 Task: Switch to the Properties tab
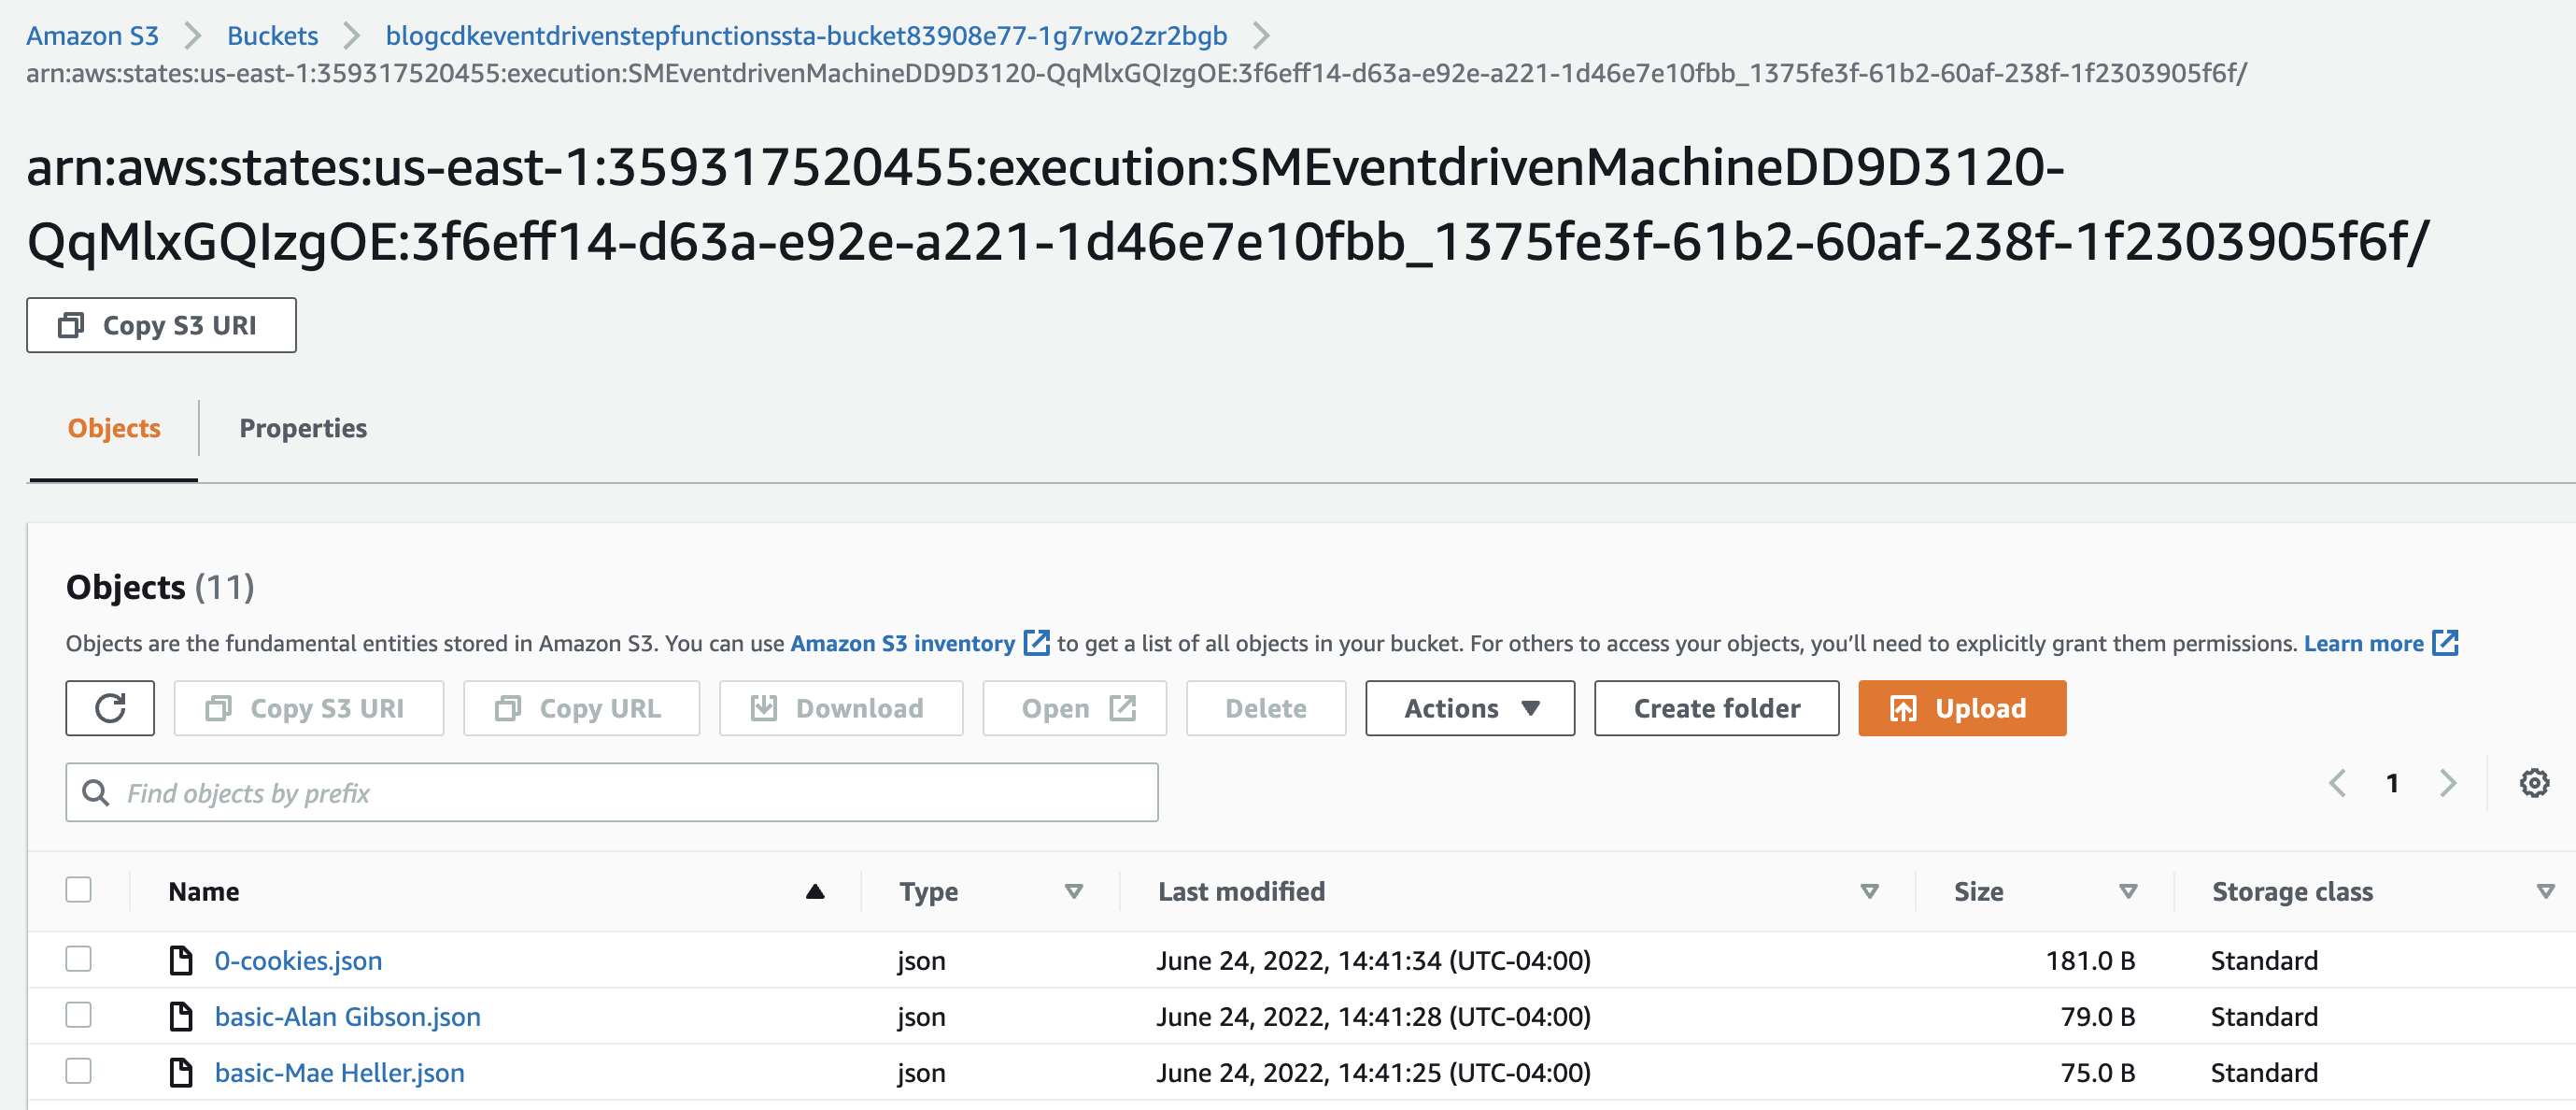click(302, 428)
